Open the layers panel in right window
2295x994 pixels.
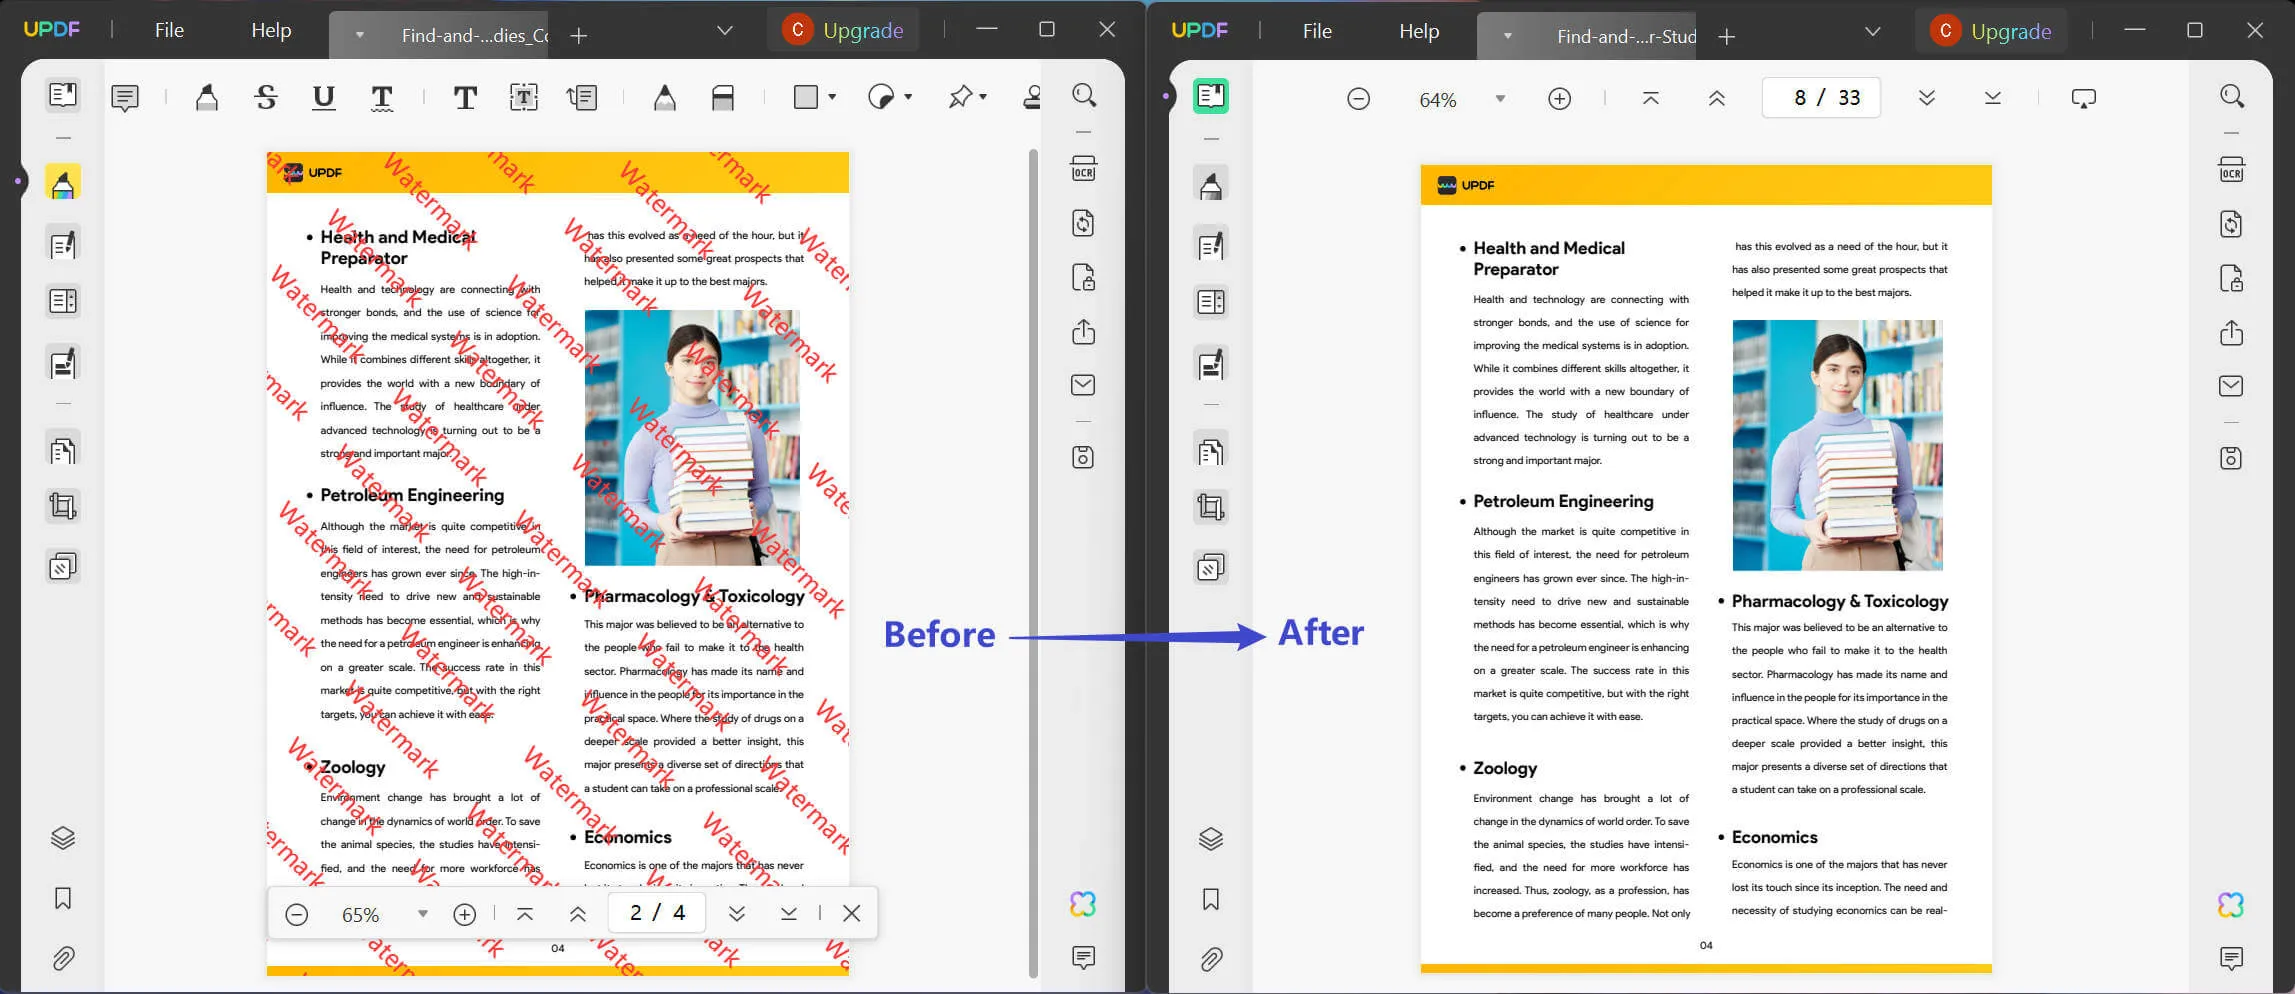coord(1211,838)
